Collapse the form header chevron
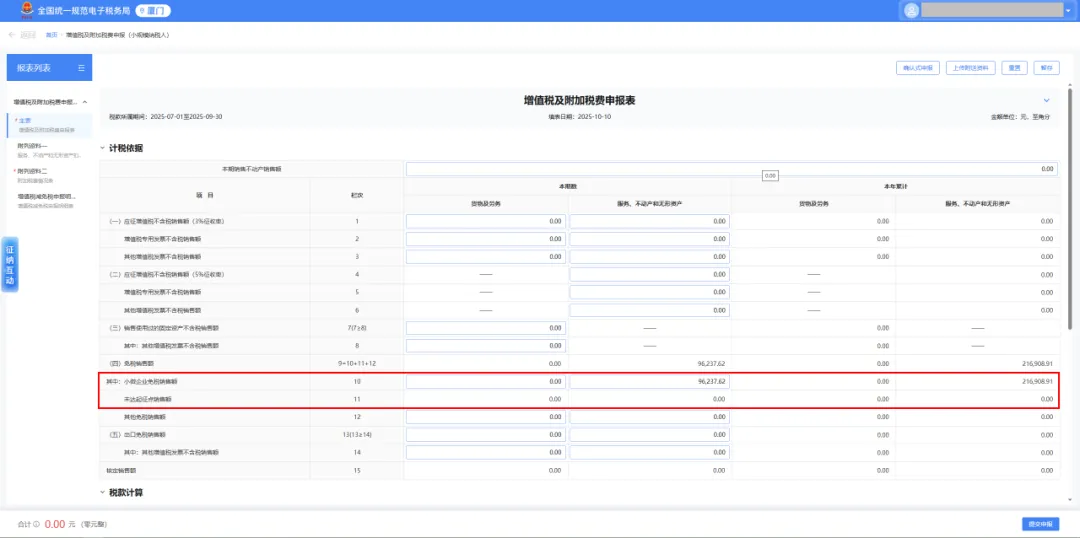 click(1047, 101)
